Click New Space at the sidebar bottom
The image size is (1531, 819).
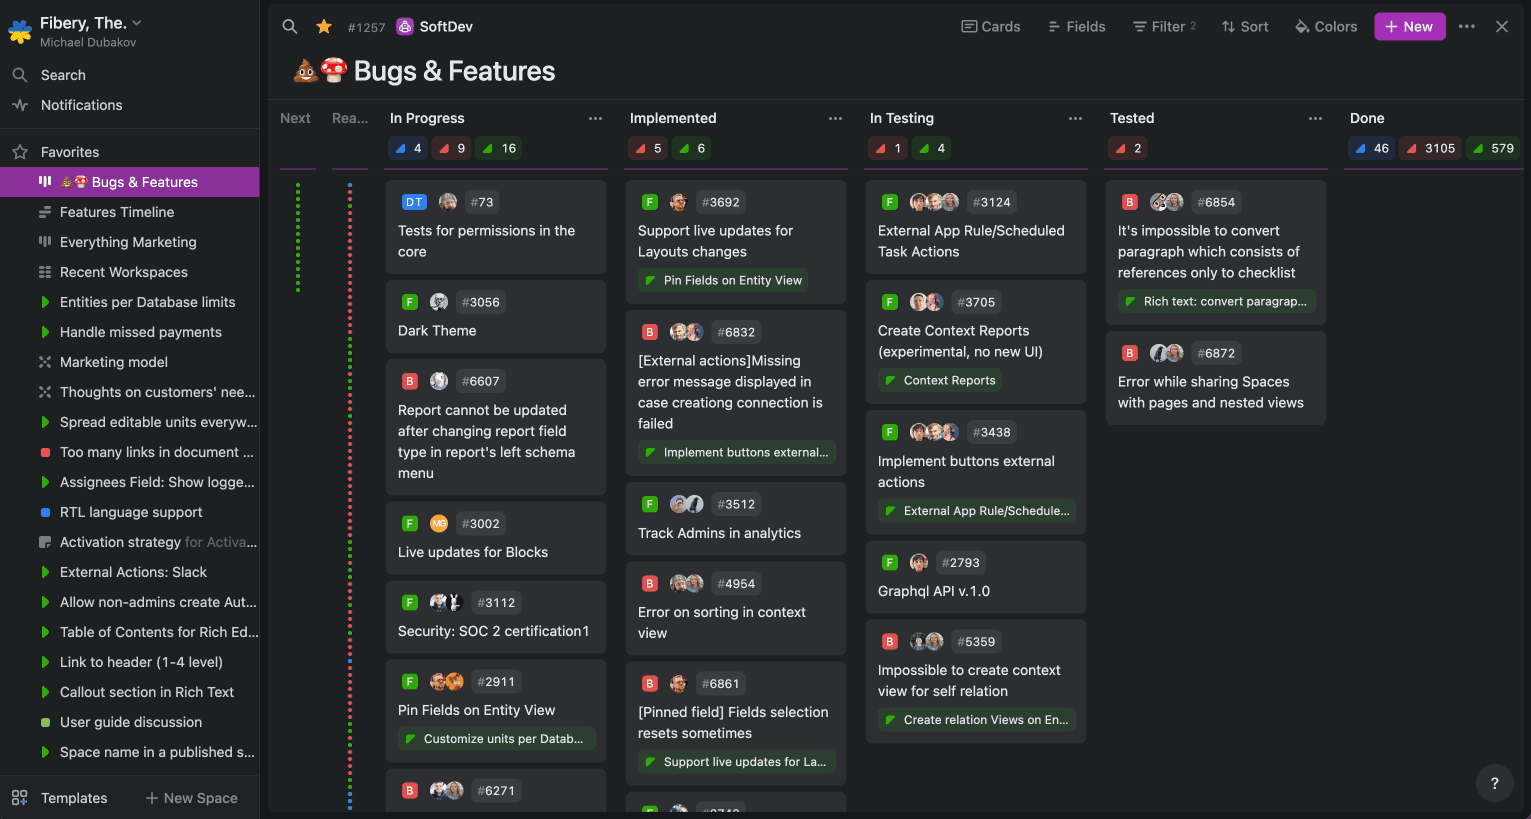click(x=191, y=798)
